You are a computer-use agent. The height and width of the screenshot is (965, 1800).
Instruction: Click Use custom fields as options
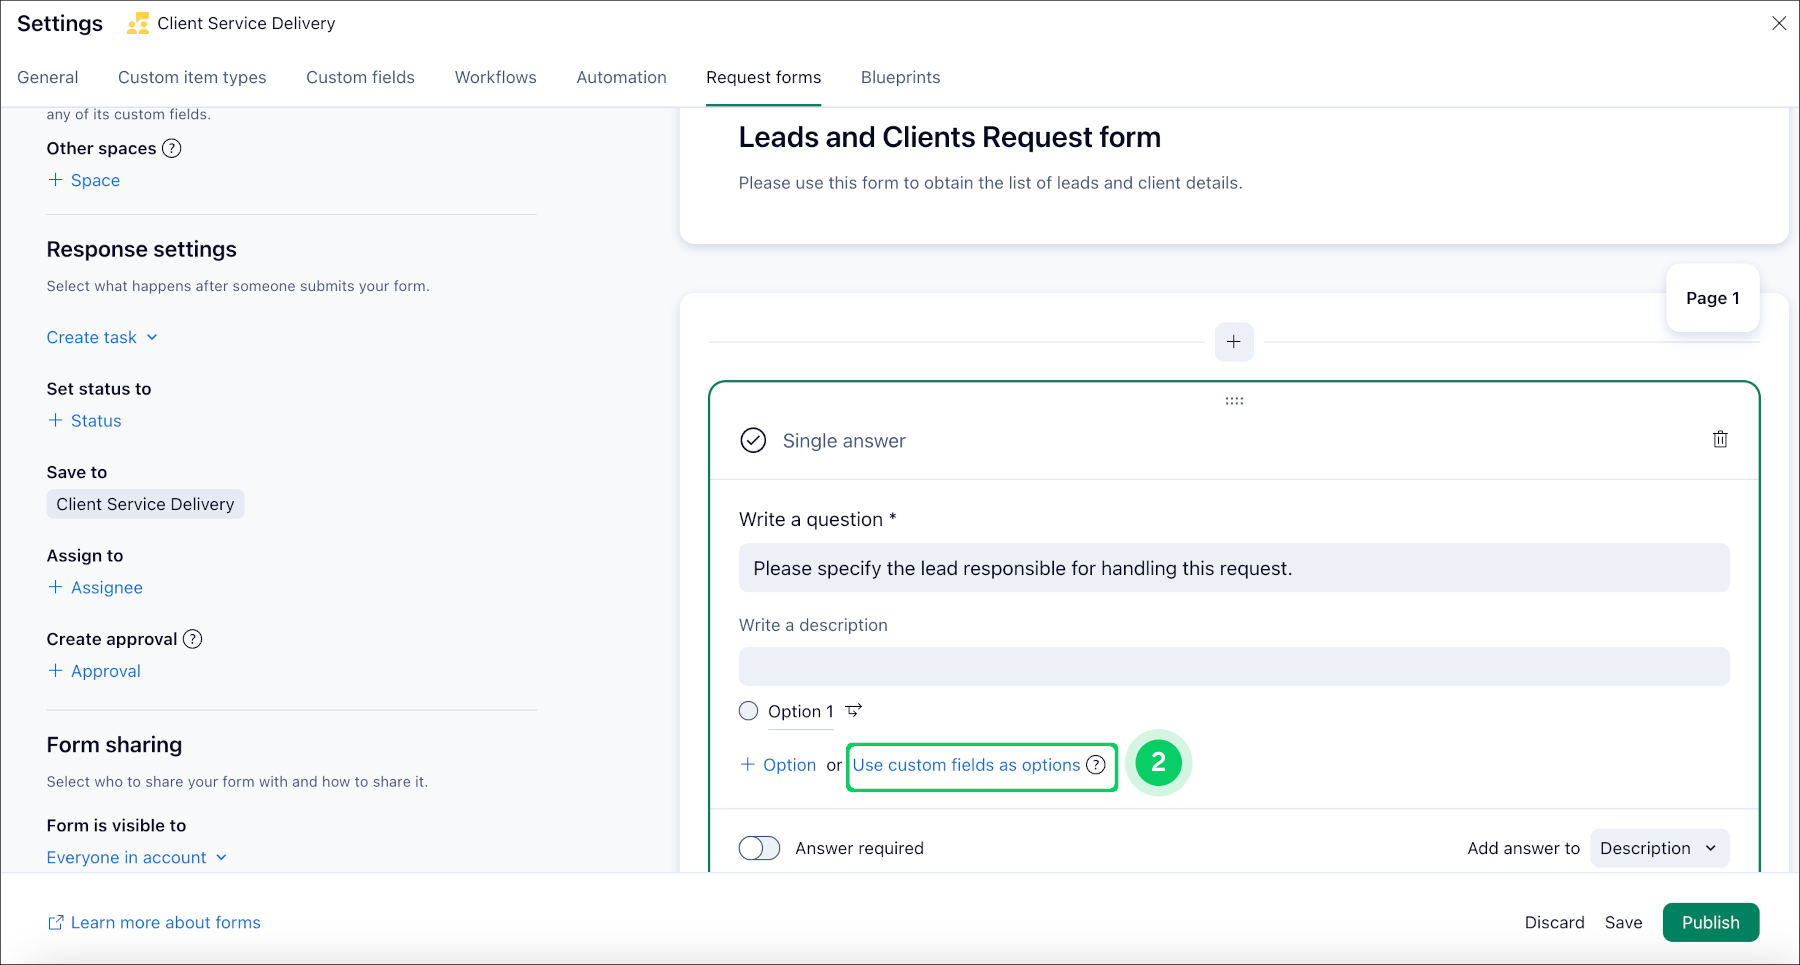(967, 765)
